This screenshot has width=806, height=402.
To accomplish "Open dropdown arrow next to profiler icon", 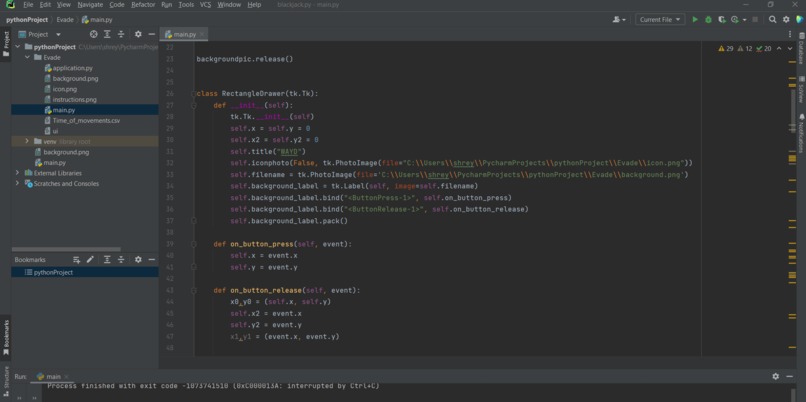I will tap(745, 20).
